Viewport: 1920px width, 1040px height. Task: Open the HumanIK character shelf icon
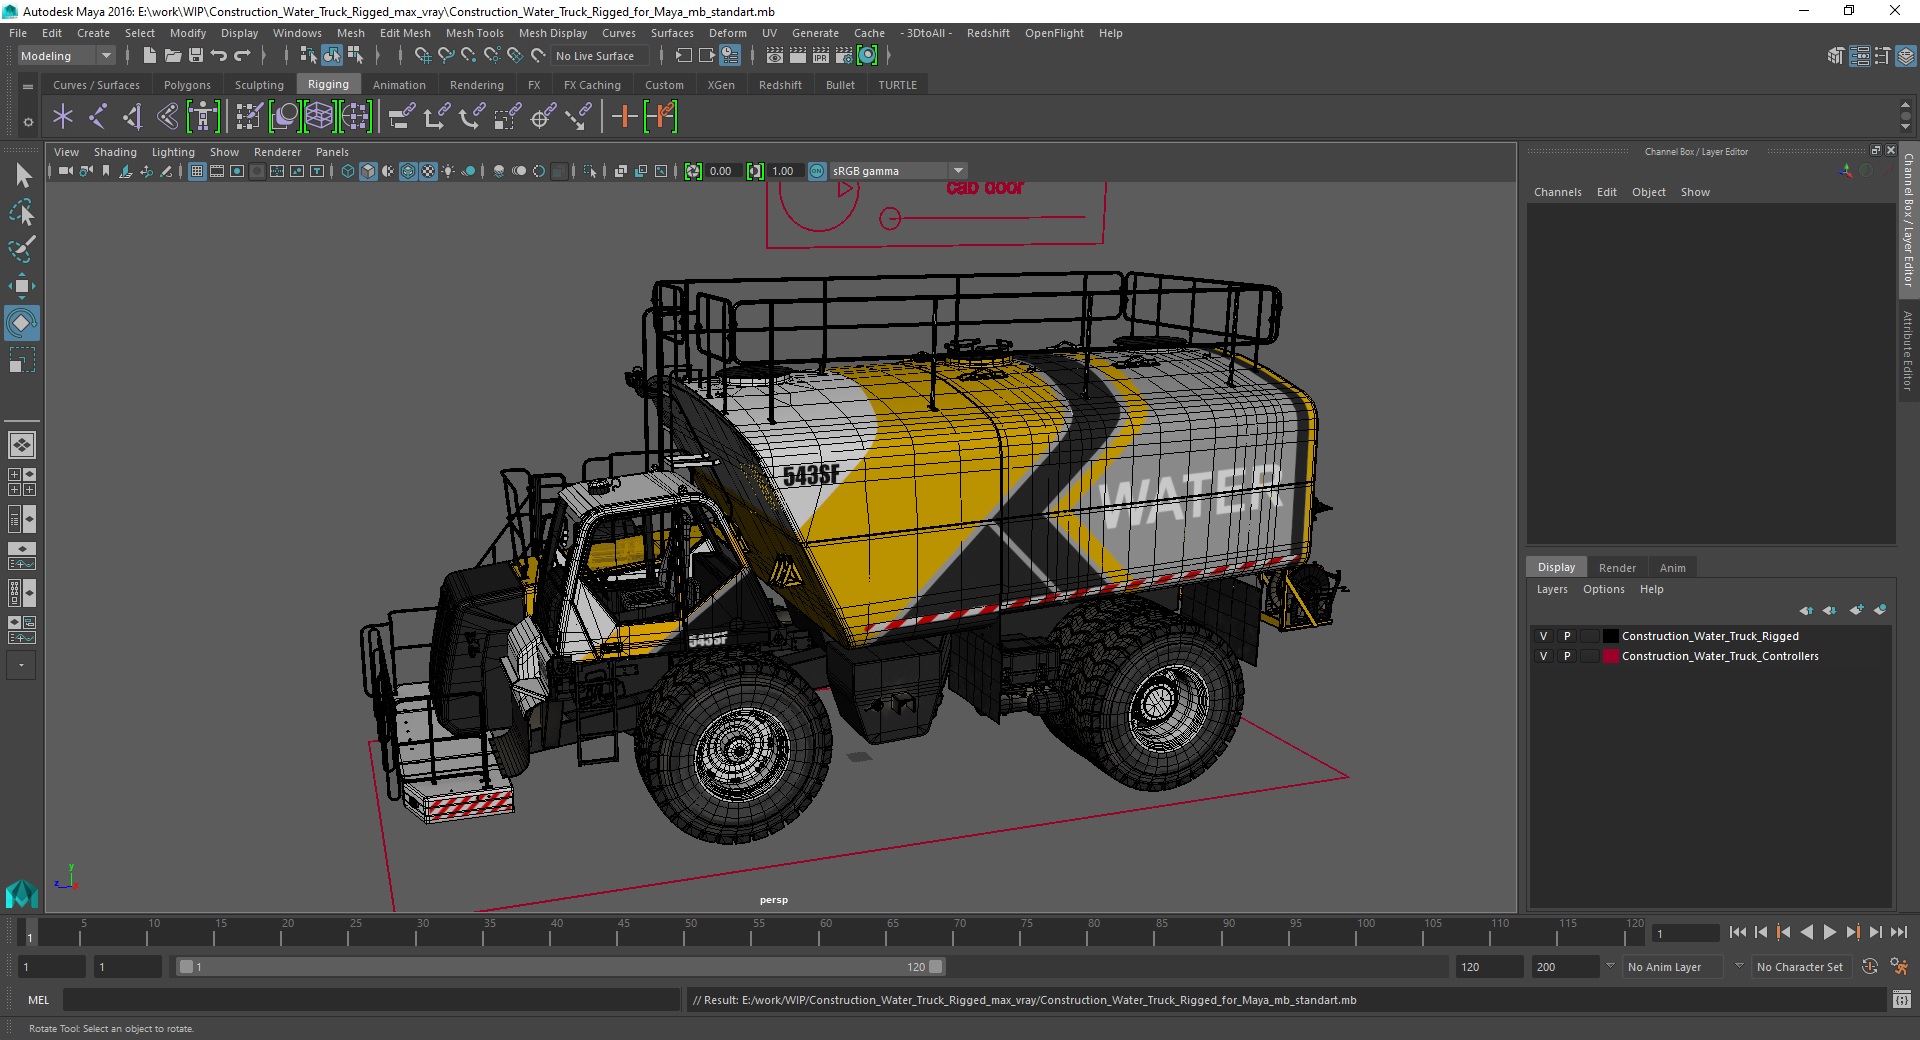[203, 117]
